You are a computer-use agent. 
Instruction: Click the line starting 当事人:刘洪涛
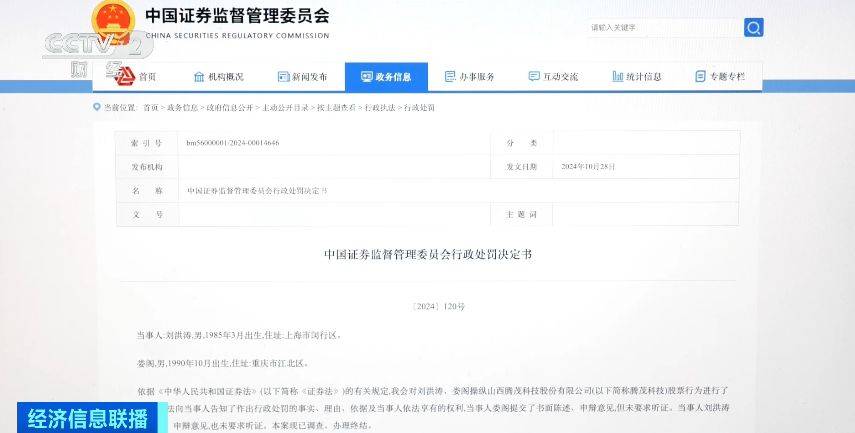239,335
